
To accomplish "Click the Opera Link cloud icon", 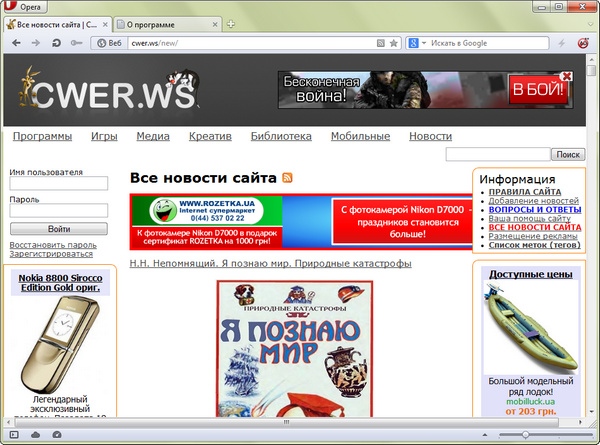I will pos(35,435).
